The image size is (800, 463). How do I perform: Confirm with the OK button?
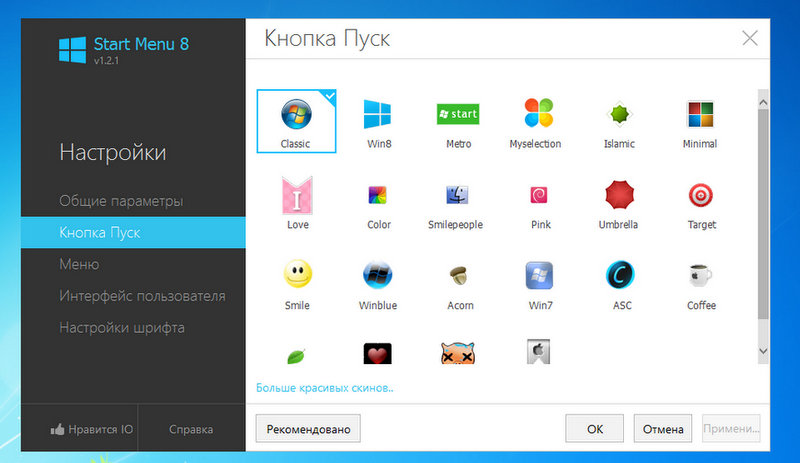(x=594, y=429)
